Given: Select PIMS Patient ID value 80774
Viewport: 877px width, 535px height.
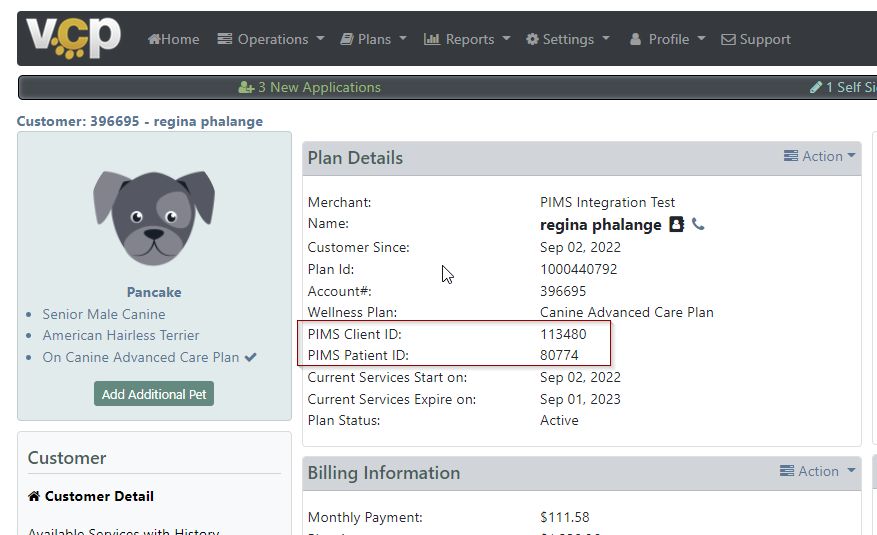Looking at the screenshot, I should (559, 356).
